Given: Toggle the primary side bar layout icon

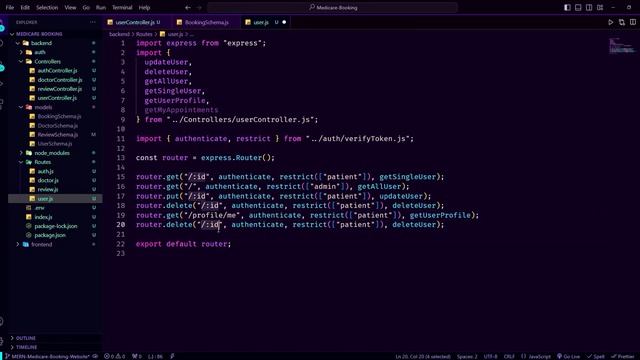Looking at the screenshot, I should 567,7.
